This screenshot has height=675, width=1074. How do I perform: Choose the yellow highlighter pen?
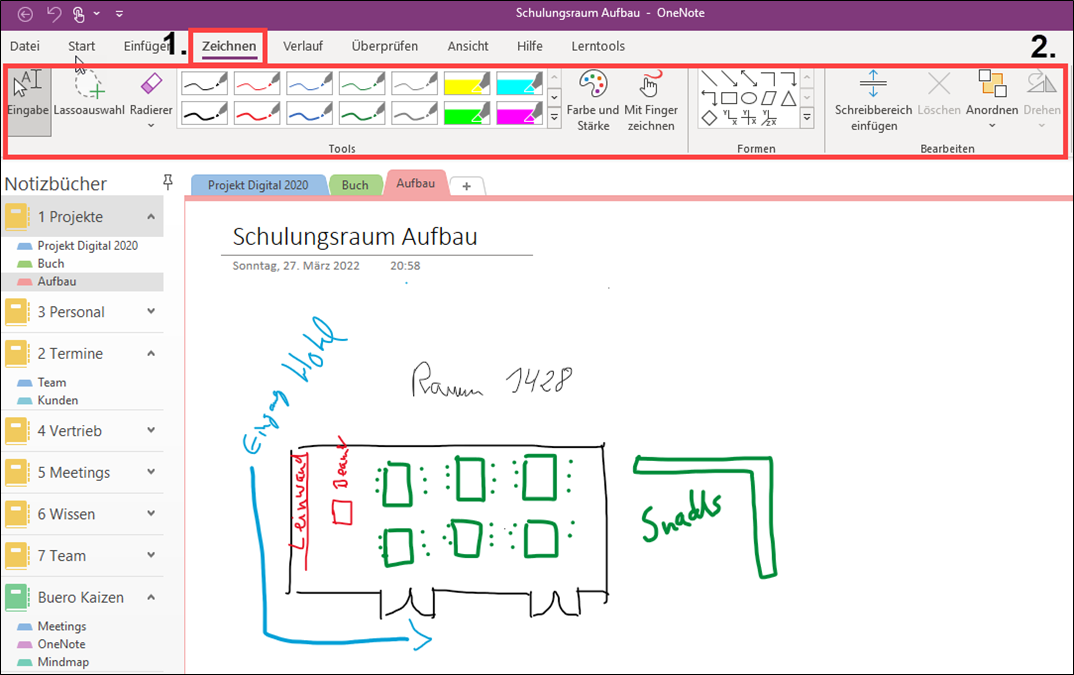(x=464, y=82)
